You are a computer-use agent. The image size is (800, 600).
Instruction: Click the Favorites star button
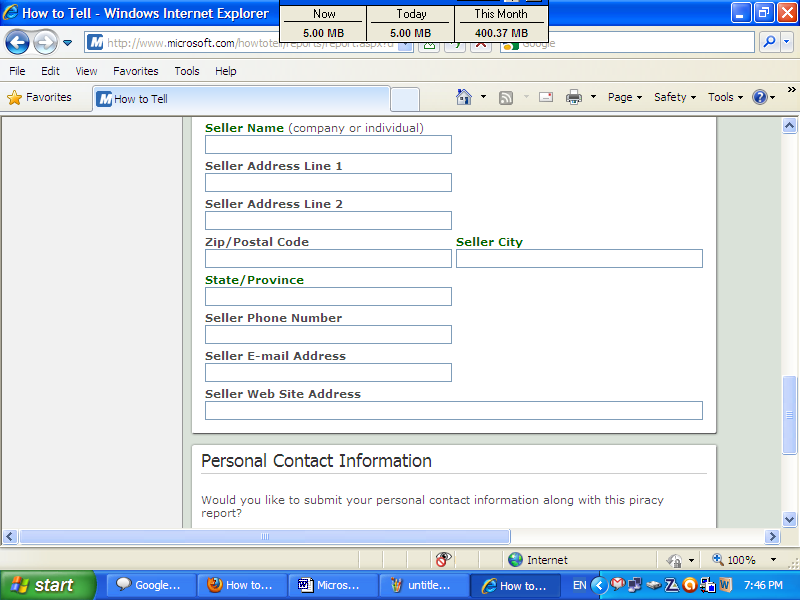tap(40, 97)
